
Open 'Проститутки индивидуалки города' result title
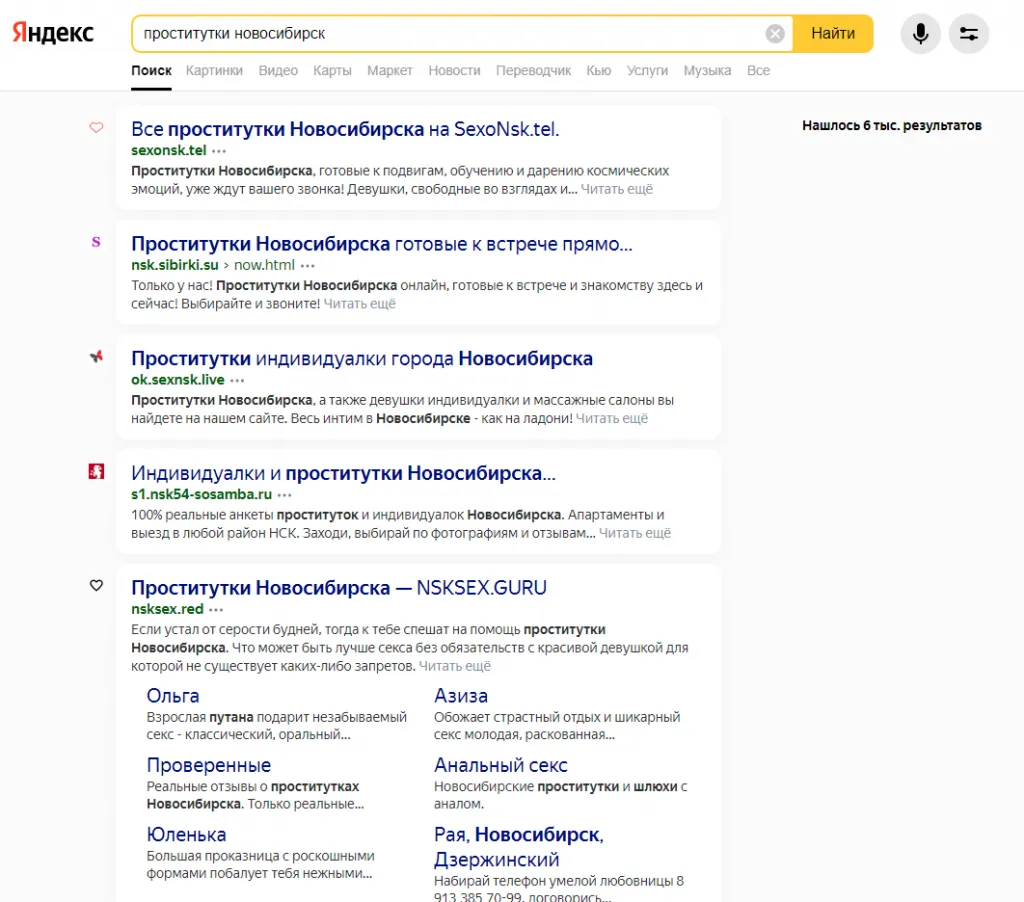coord(362,359)
